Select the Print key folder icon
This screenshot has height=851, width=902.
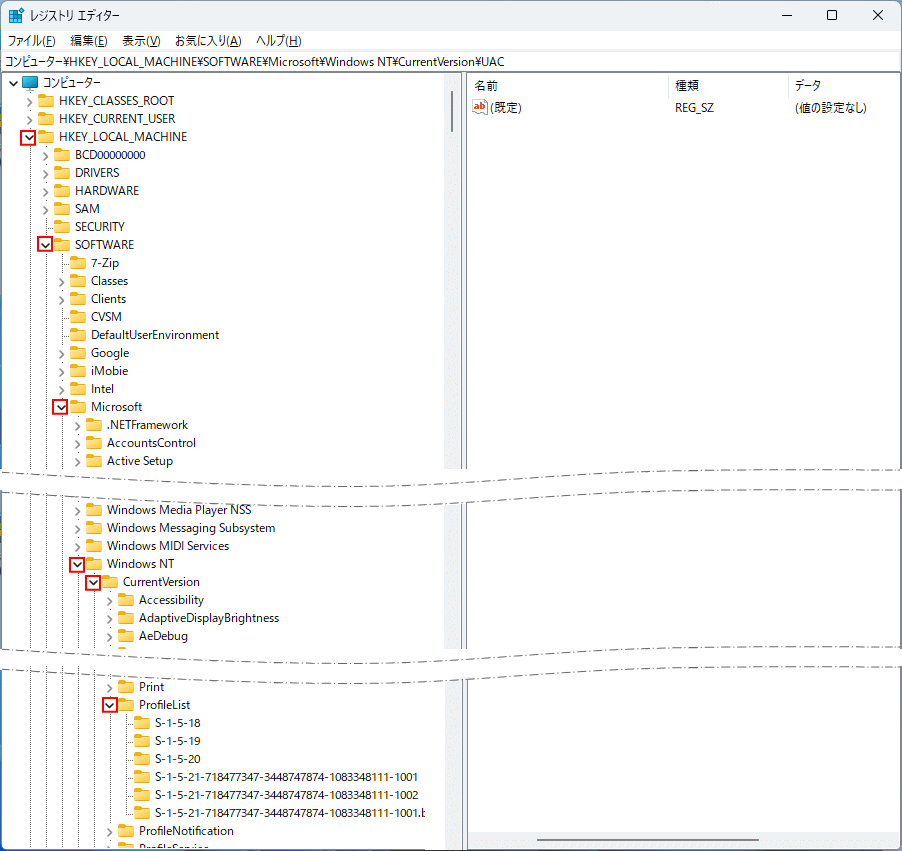pyautogui.click(x=124, y=686)
